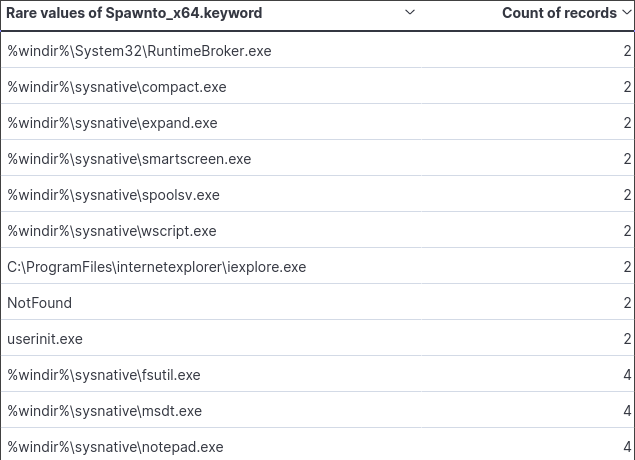Click the internetexplorer\iexplore.exe path cell
The image size is (635, 460).
click(156, 267)
